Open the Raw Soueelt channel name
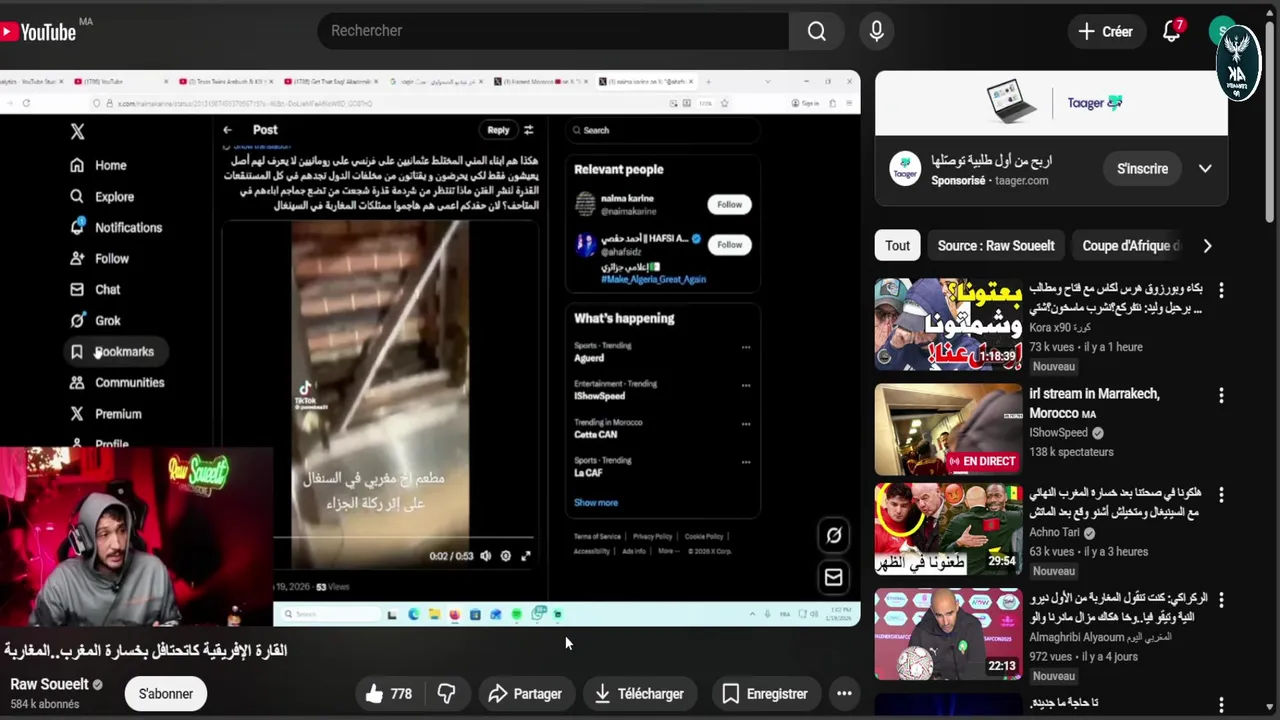The image size is (1280, 720). [49, 684]
